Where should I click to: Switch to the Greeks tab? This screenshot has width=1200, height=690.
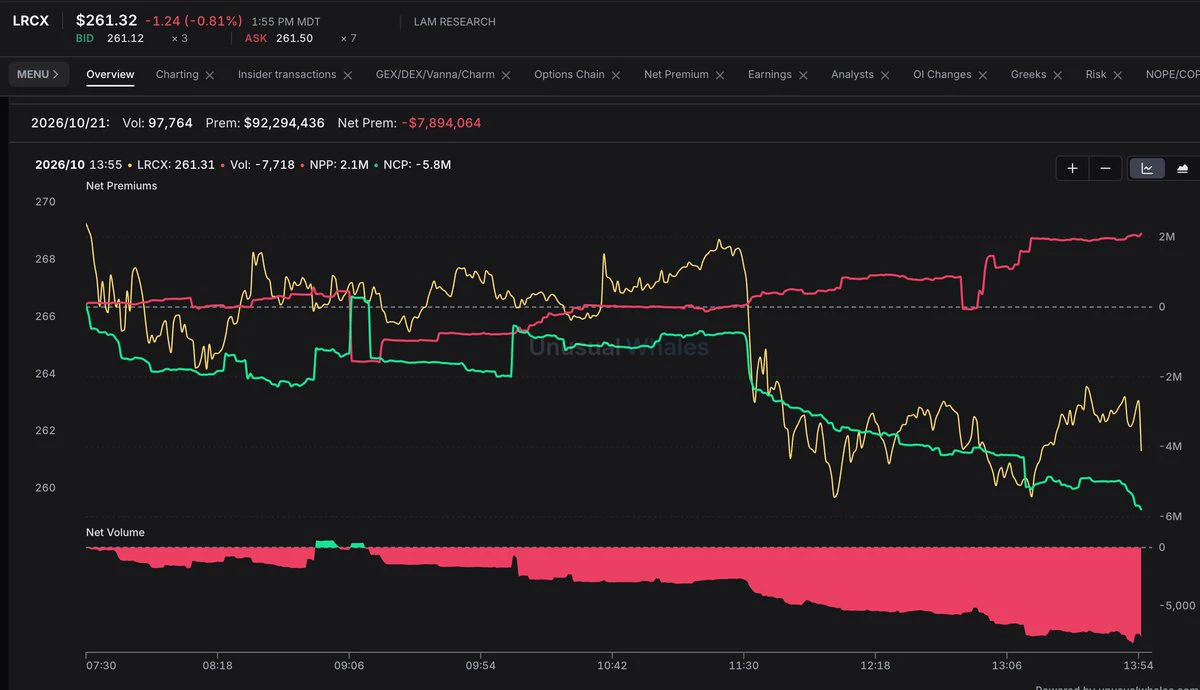coord(1029,74)
